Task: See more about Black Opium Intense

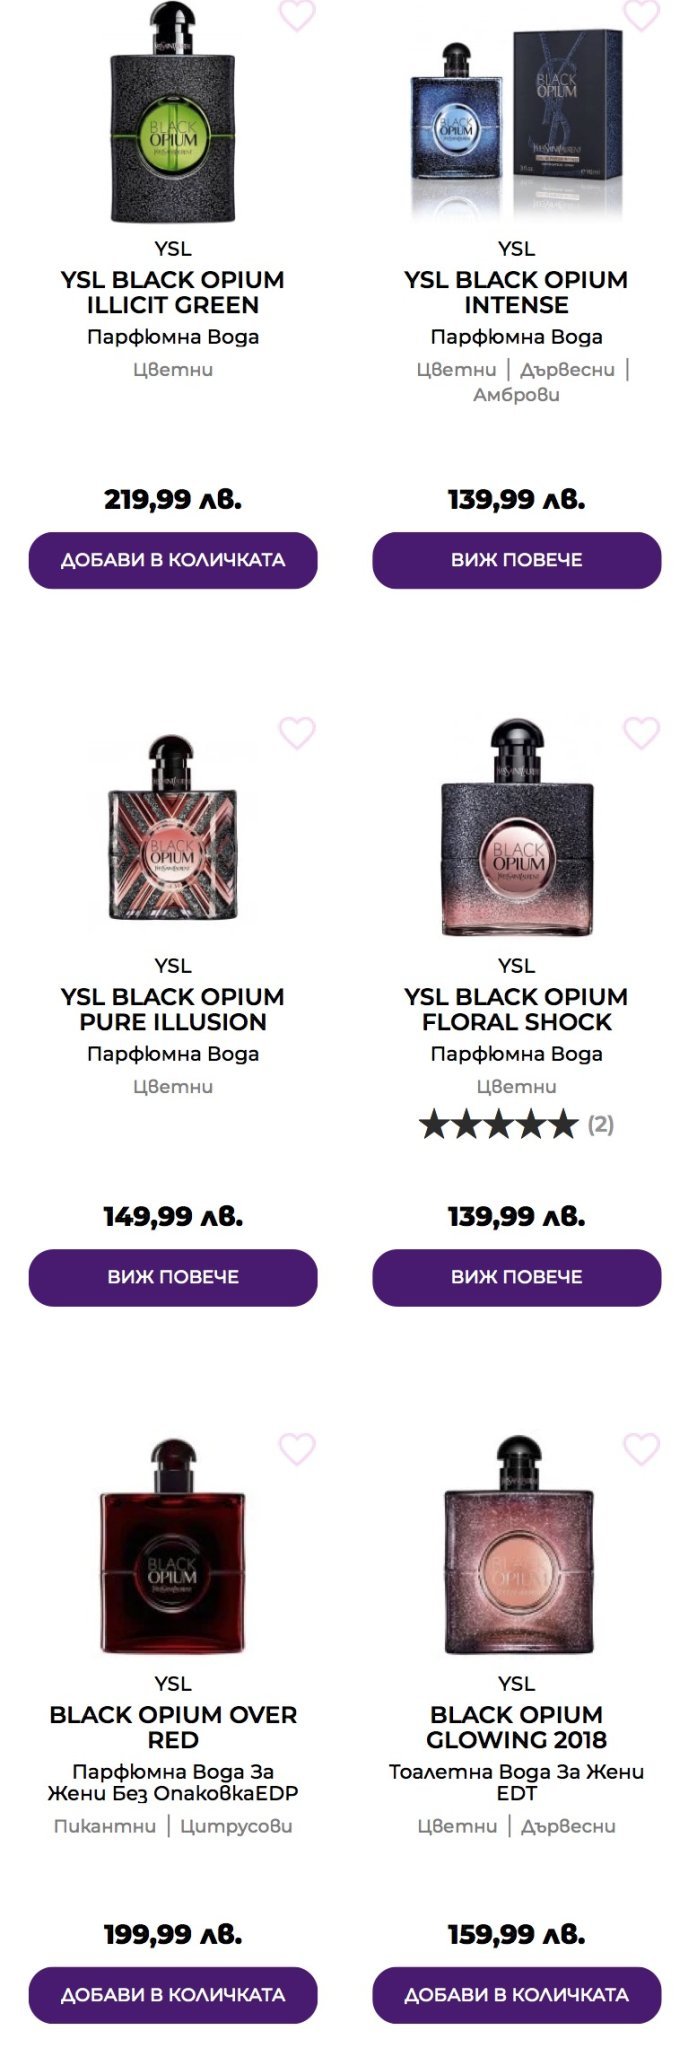Action: point(517,560)
